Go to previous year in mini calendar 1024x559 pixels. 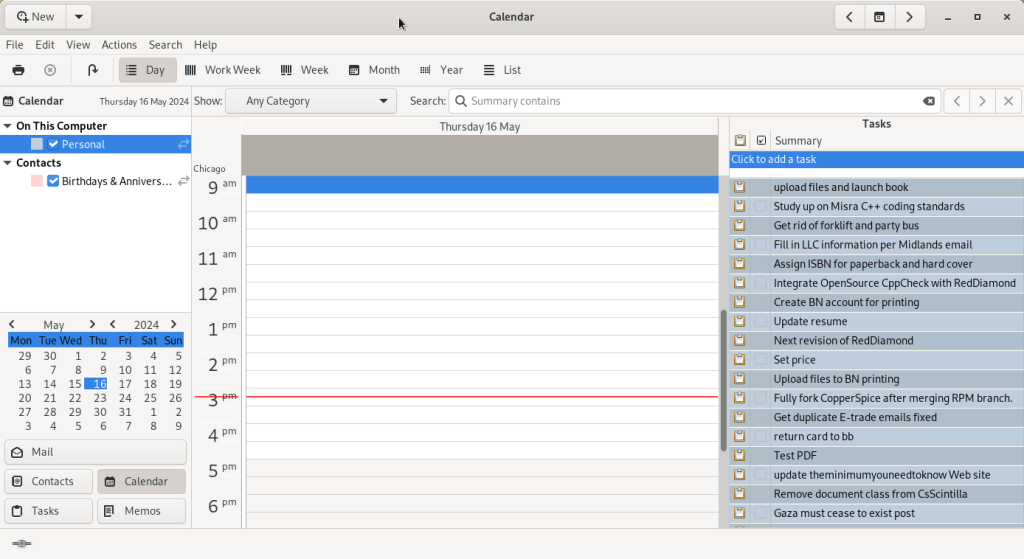[x=113, y=325]
